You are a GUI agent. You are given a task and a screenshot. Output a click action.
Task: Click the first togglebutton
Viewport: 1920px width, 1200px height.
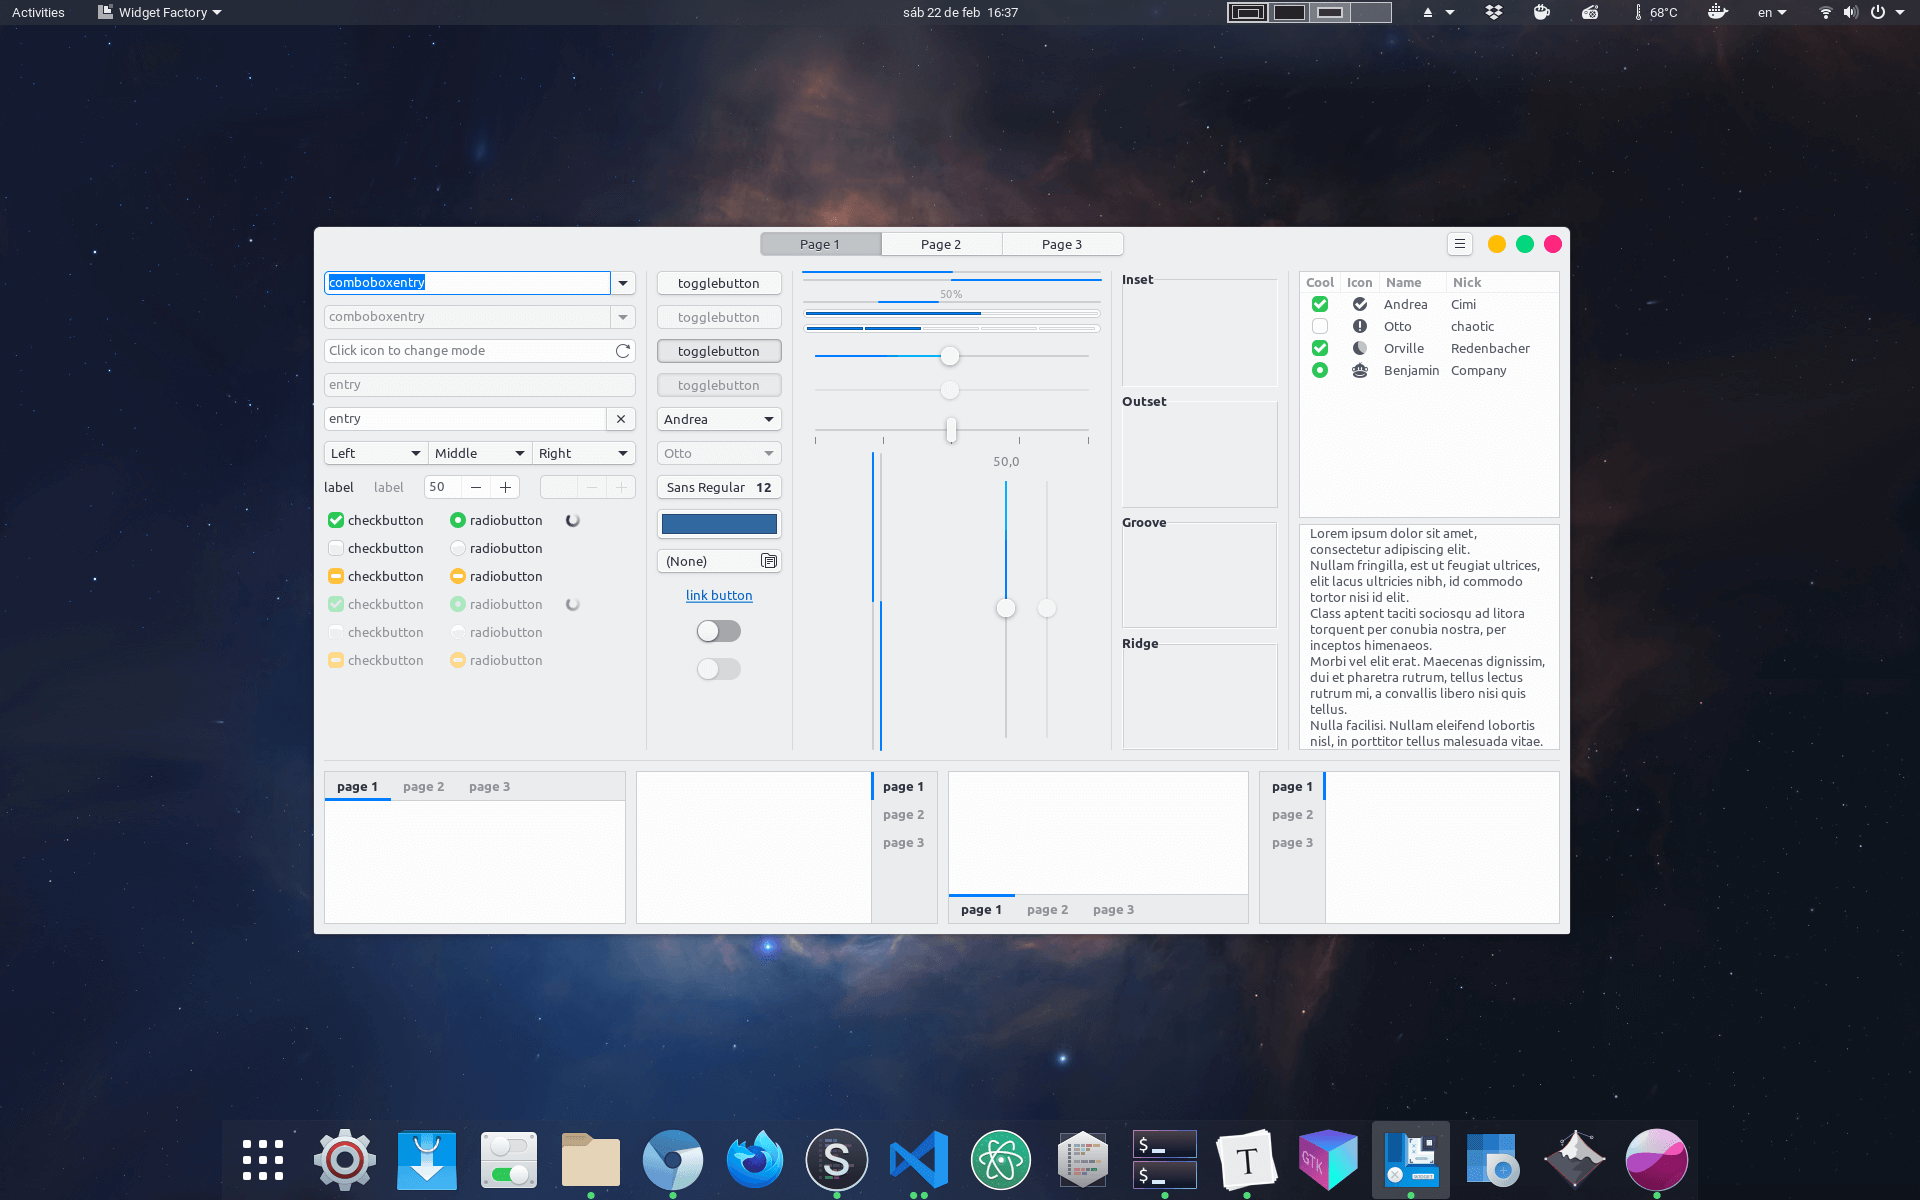point(719,283)
